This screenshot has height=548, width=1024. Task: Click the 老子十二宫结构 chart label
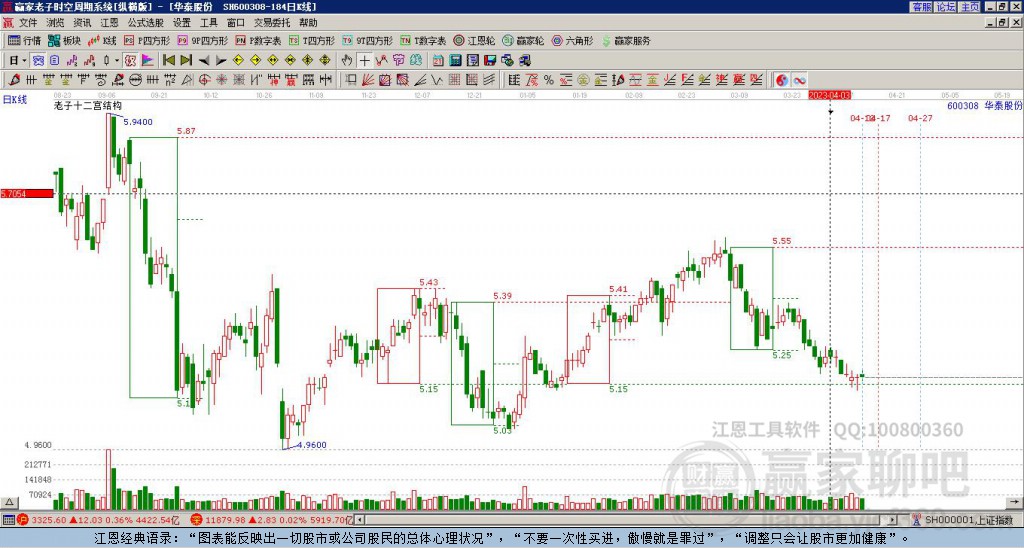[88, 105]
